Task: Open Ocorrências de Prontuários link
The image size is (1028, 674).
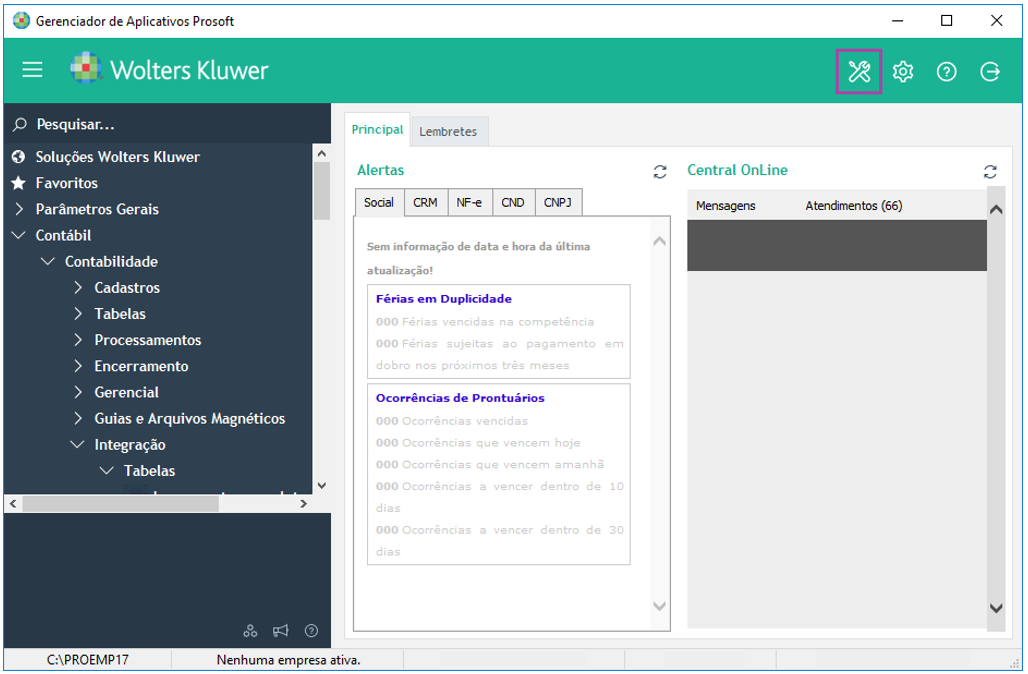Action: (x=460, y=398)
